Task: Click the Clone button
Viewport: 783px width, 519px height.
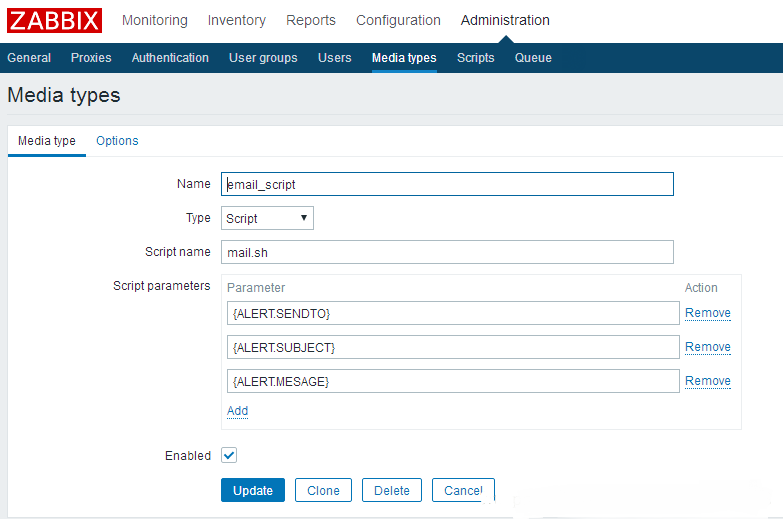Action: point(323,490)
